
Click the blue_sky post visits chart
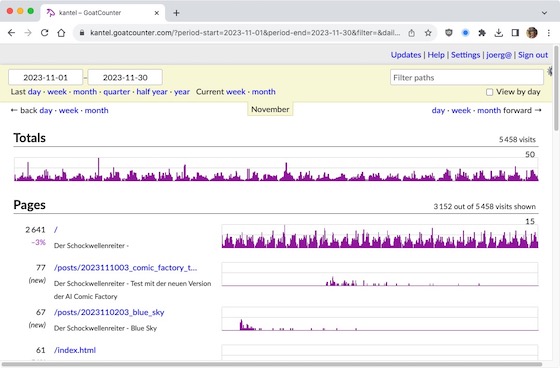(x=380, y=319)
